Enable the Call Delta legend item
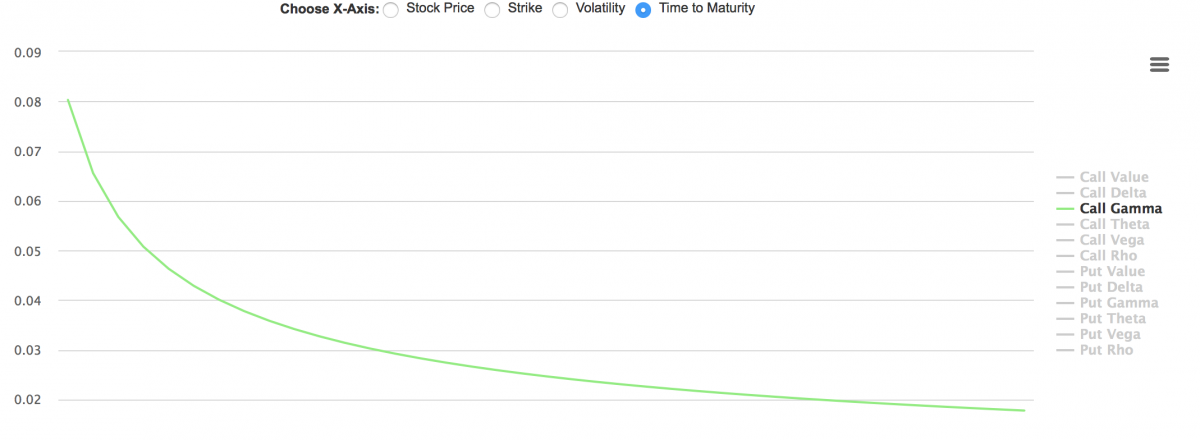1200x440 pixels. [x=1113, y=193]
